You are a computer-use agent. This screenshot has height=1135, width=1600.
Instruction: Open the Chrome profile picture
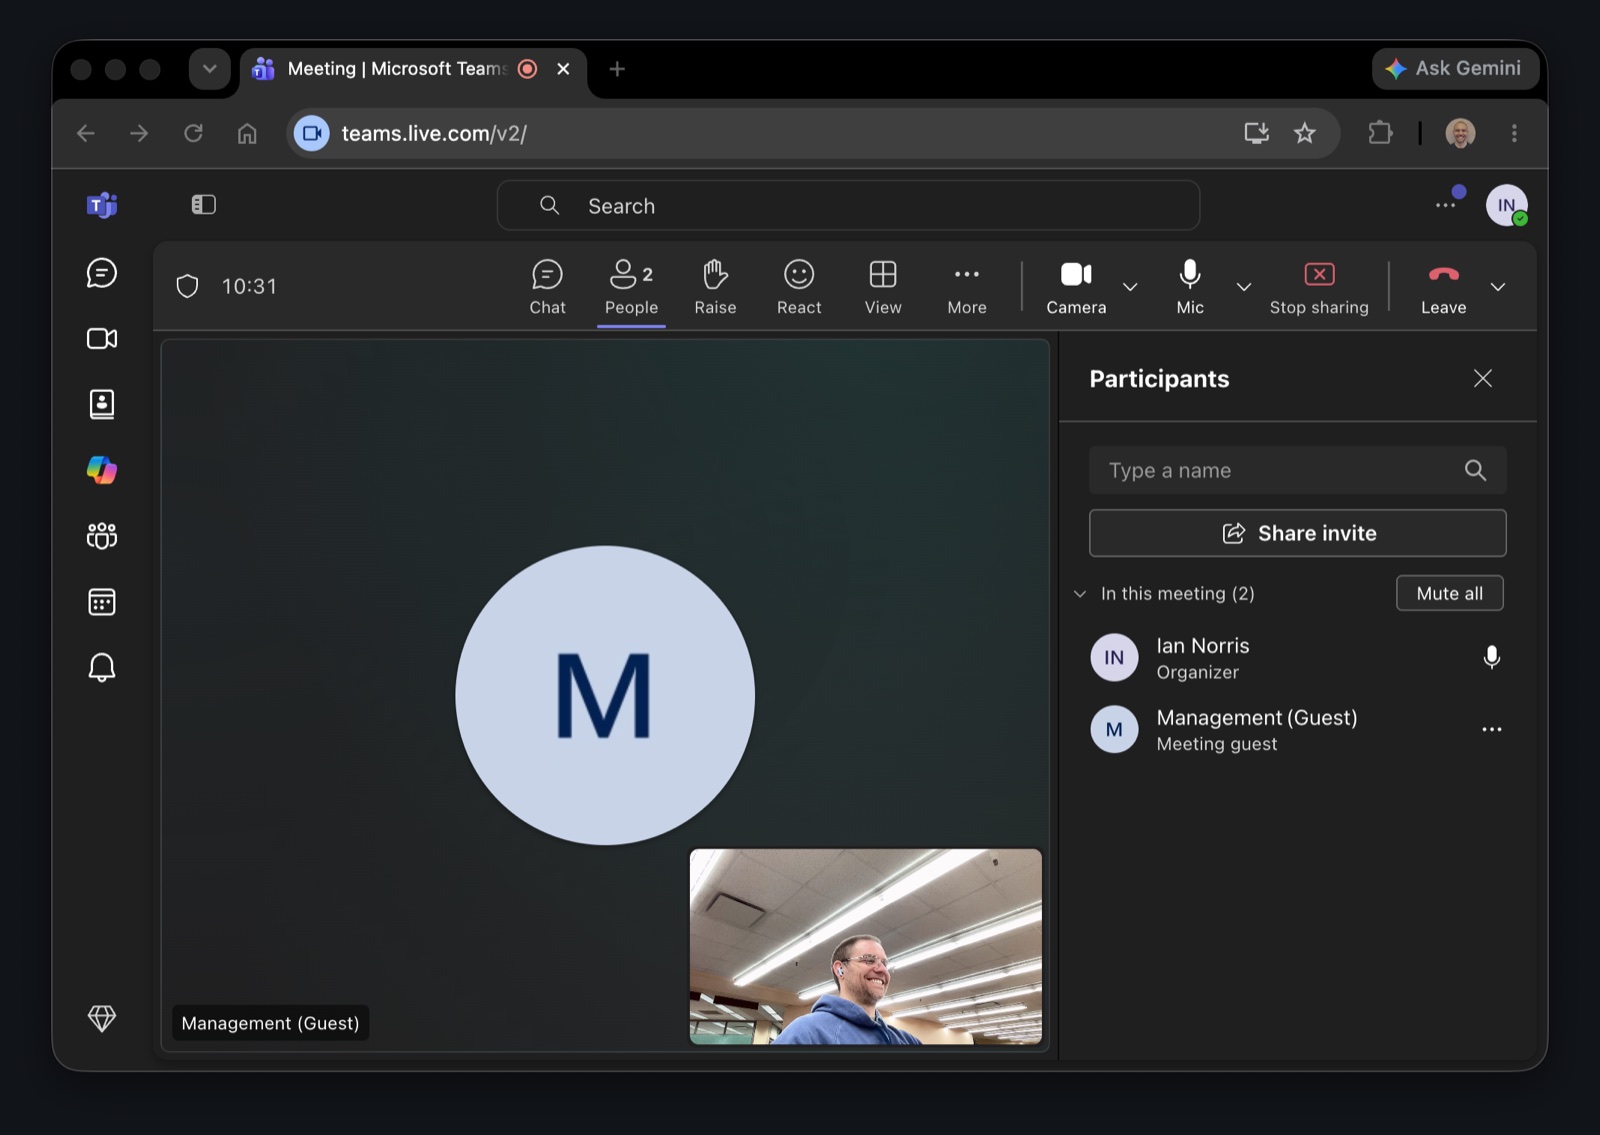point(1460,133)
